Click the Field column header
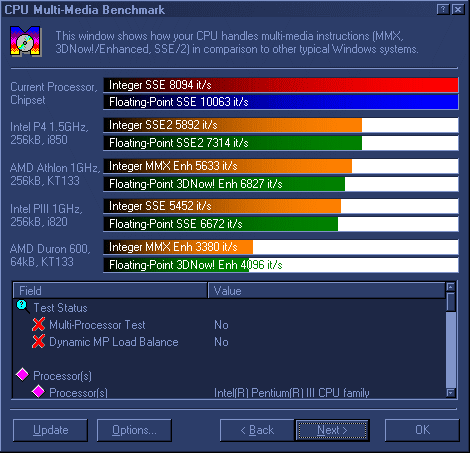 pyautogui.click(x=110, y=291)
